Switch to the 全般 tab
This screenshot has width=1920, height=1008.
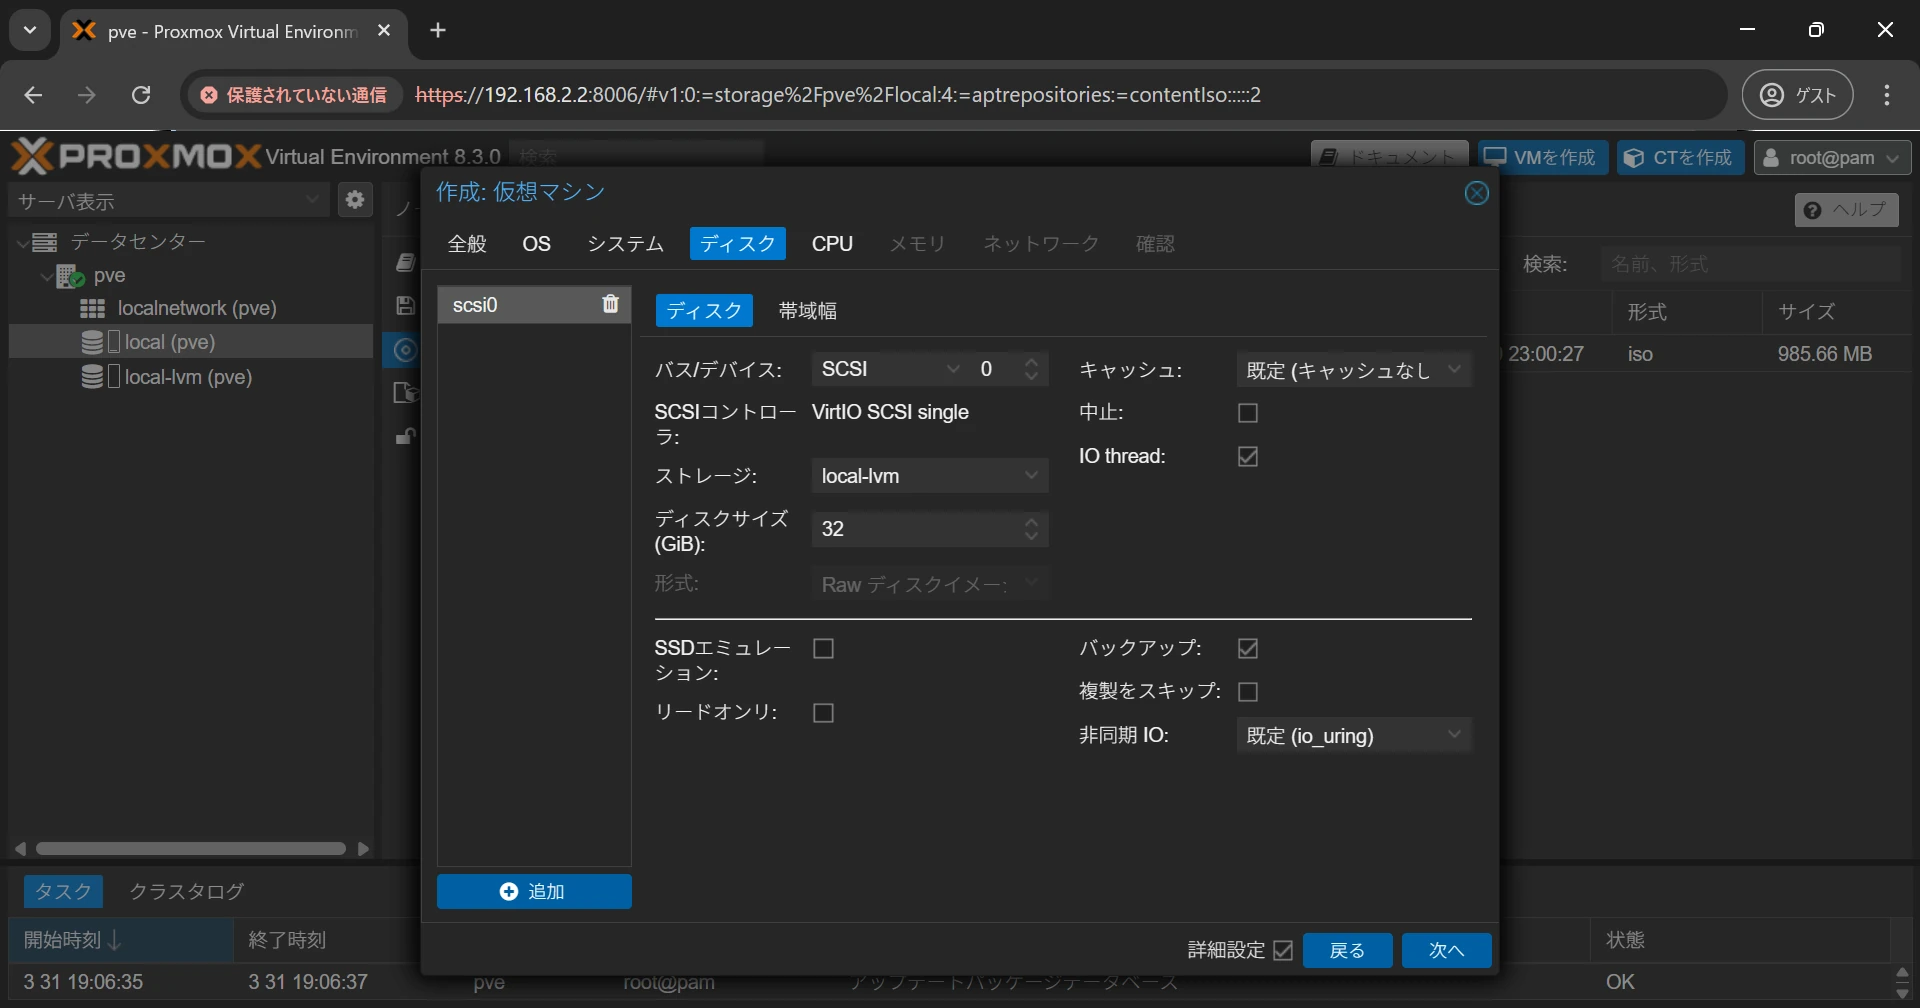(x=467, y=244)
